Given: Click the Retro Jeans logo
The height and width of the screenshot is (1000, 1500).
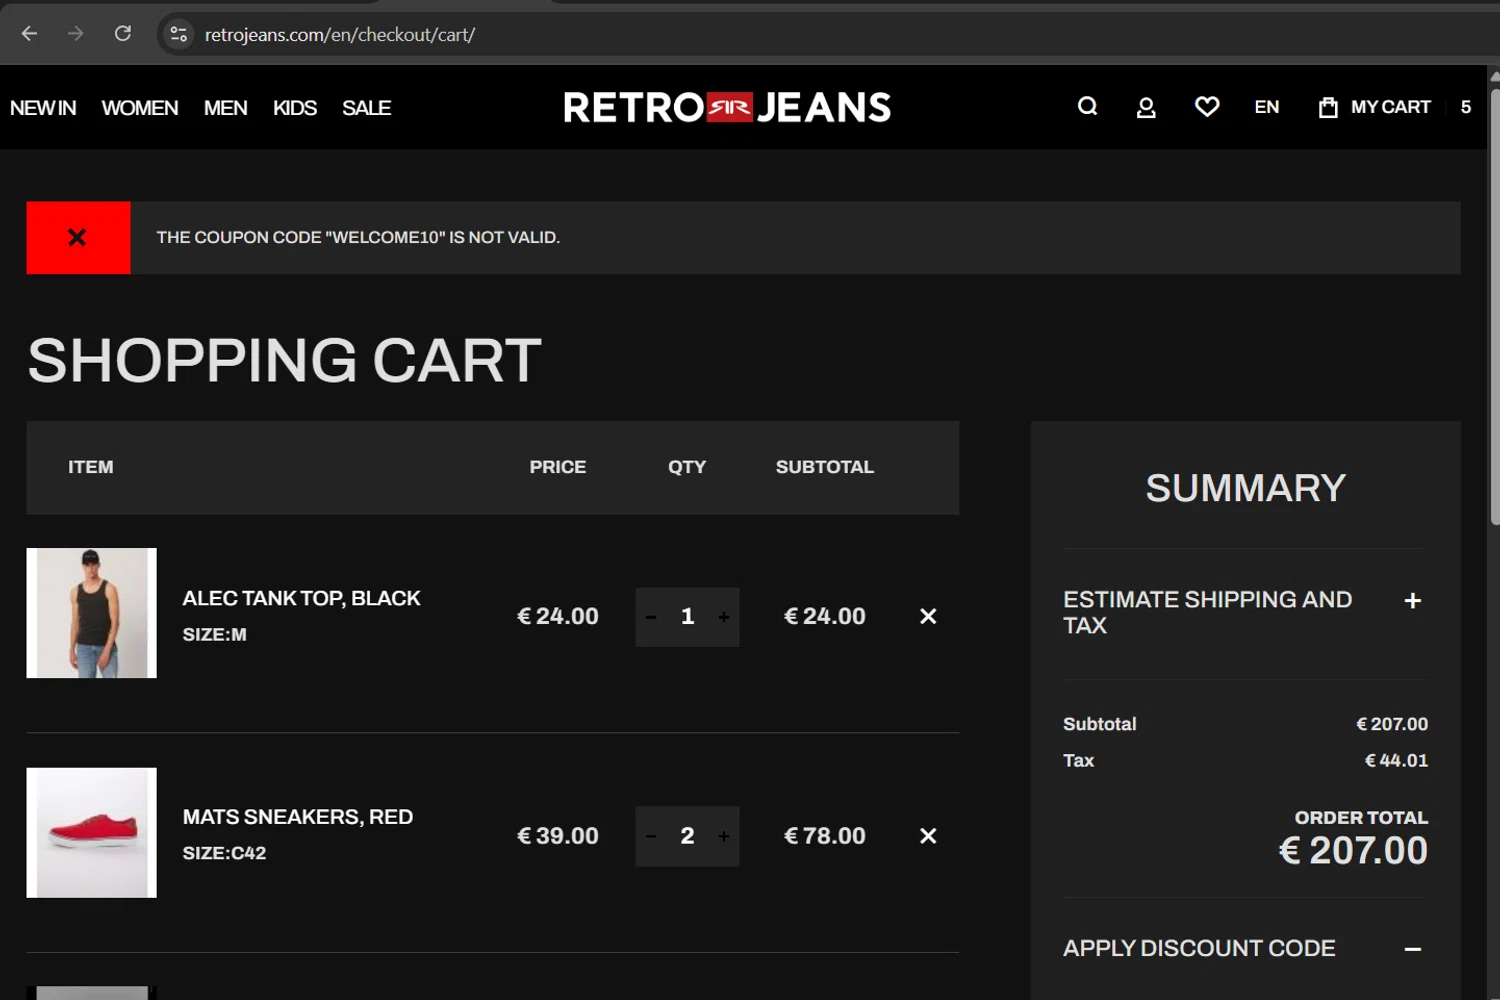Looking at the screenshot, I should pos(727,107).
